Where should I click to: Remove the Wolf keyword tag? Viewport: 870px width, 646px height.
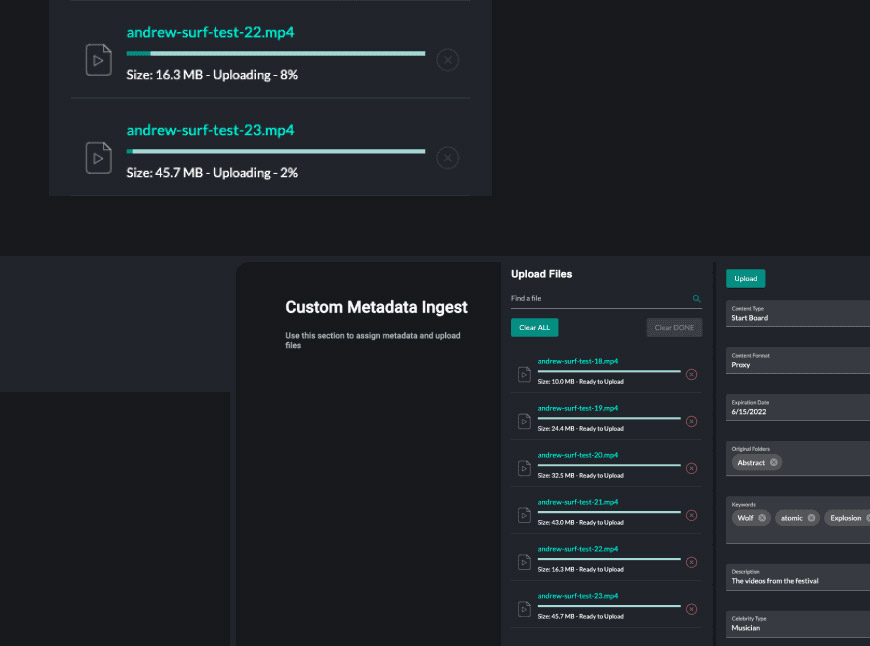(x=762, y=518)
